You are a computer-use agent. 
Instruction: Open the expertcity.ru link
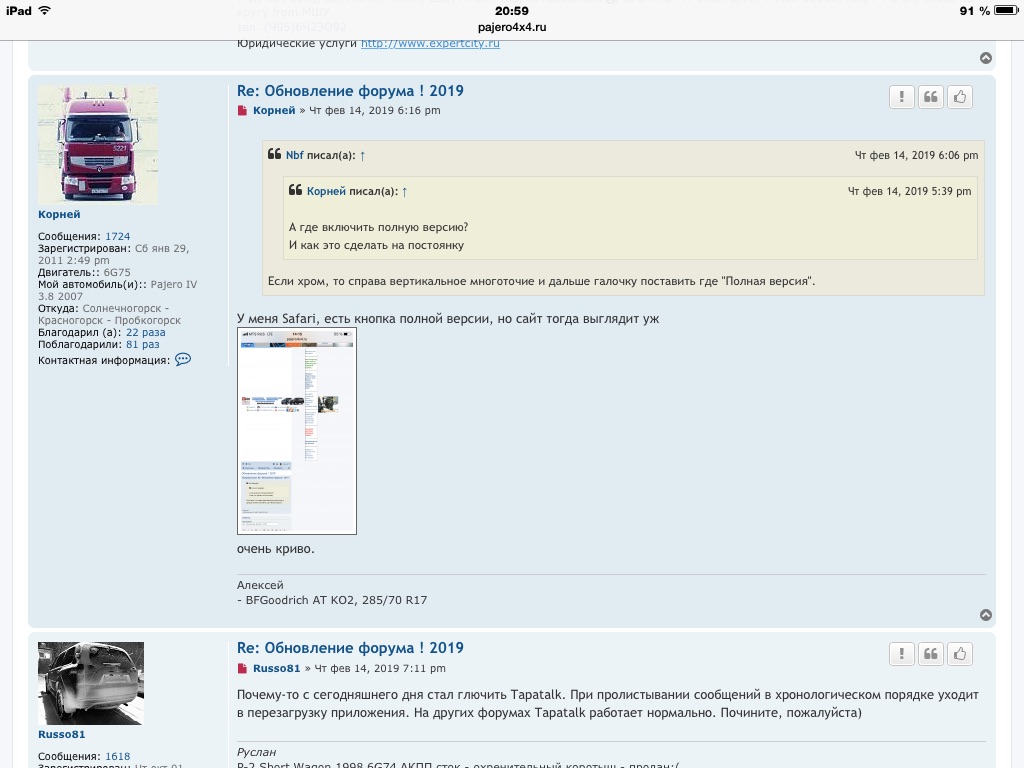coord(430,44)
